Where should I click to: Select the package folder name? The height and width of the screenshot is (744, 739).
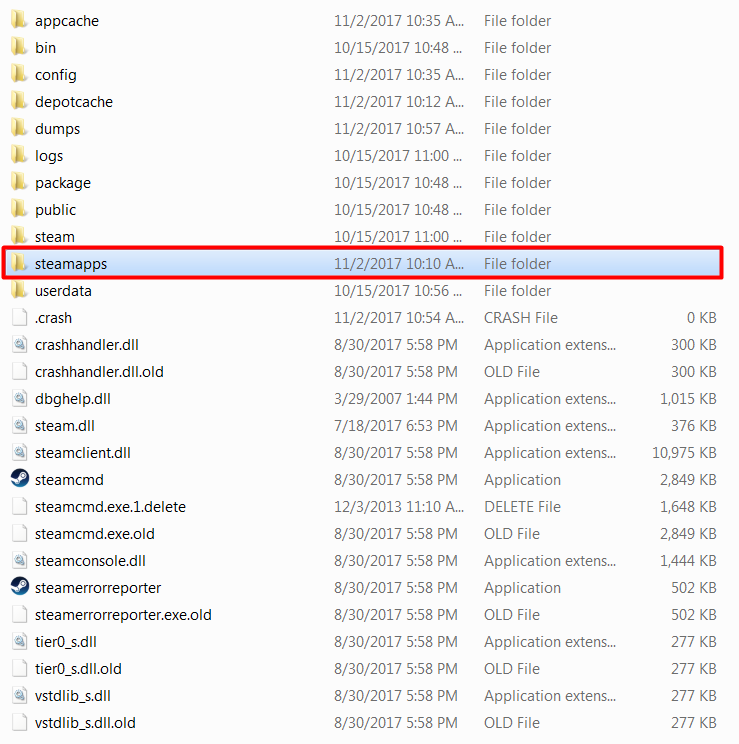click(x=63, y=184)
